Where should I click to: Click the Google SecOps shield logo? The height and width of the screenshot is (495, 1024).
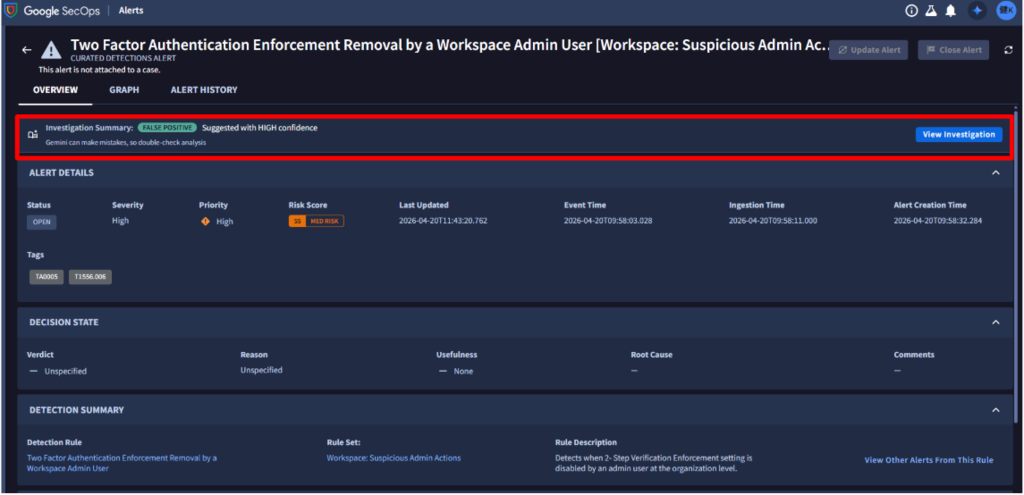pos(10,10)
